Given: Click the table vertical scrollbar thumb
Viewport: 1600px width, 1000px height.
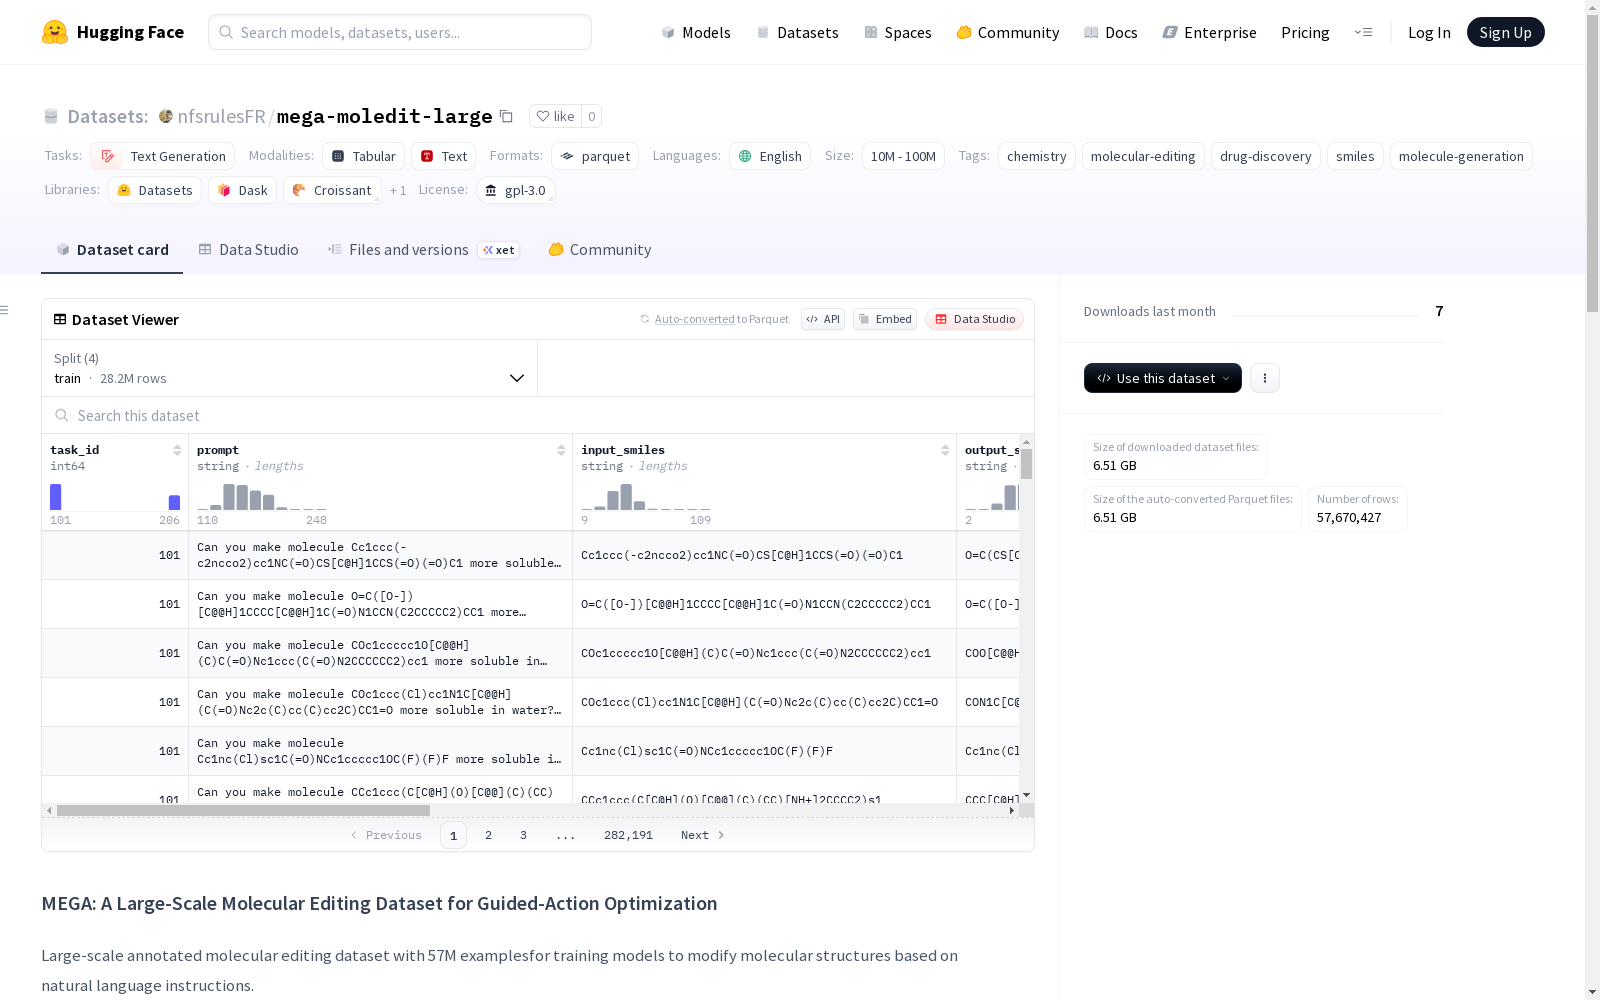Looking at the screenshot, I should [x=1026, y=464].
